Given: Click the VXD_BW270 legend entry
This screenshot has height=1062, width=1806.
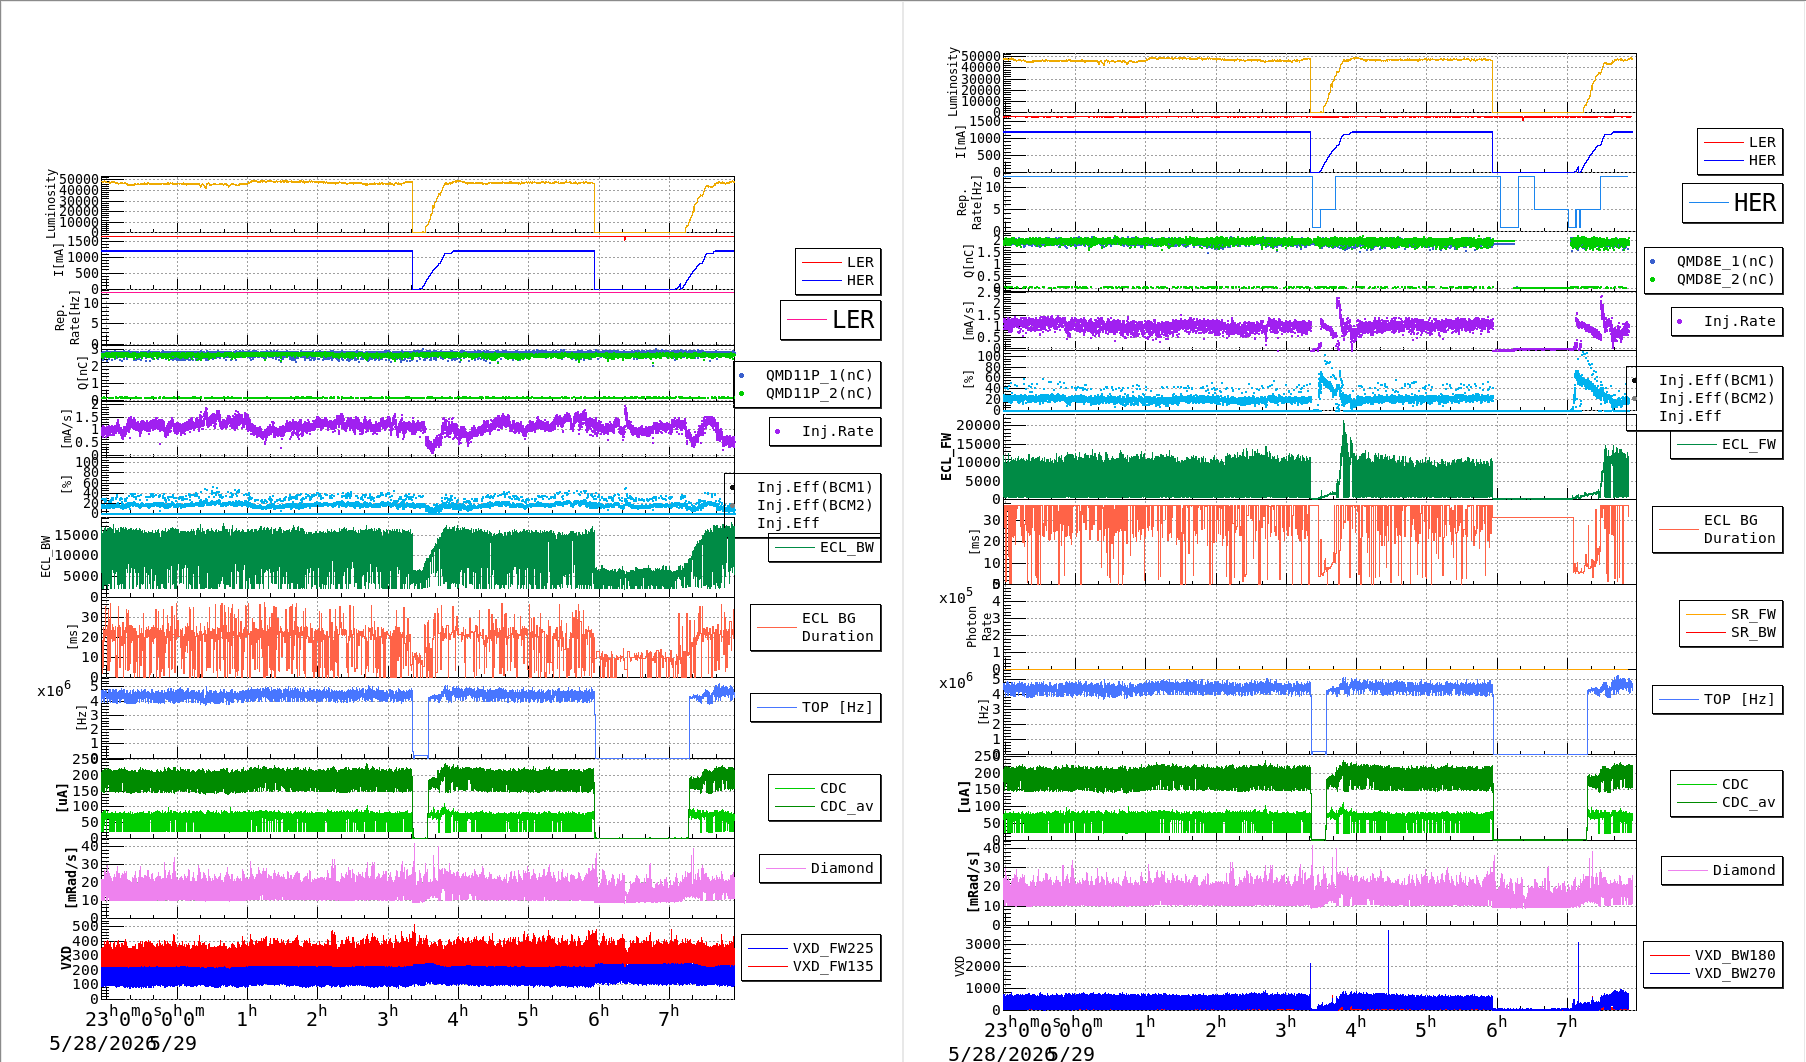Looking at the screenshot, I should [x=1713, y=974].
